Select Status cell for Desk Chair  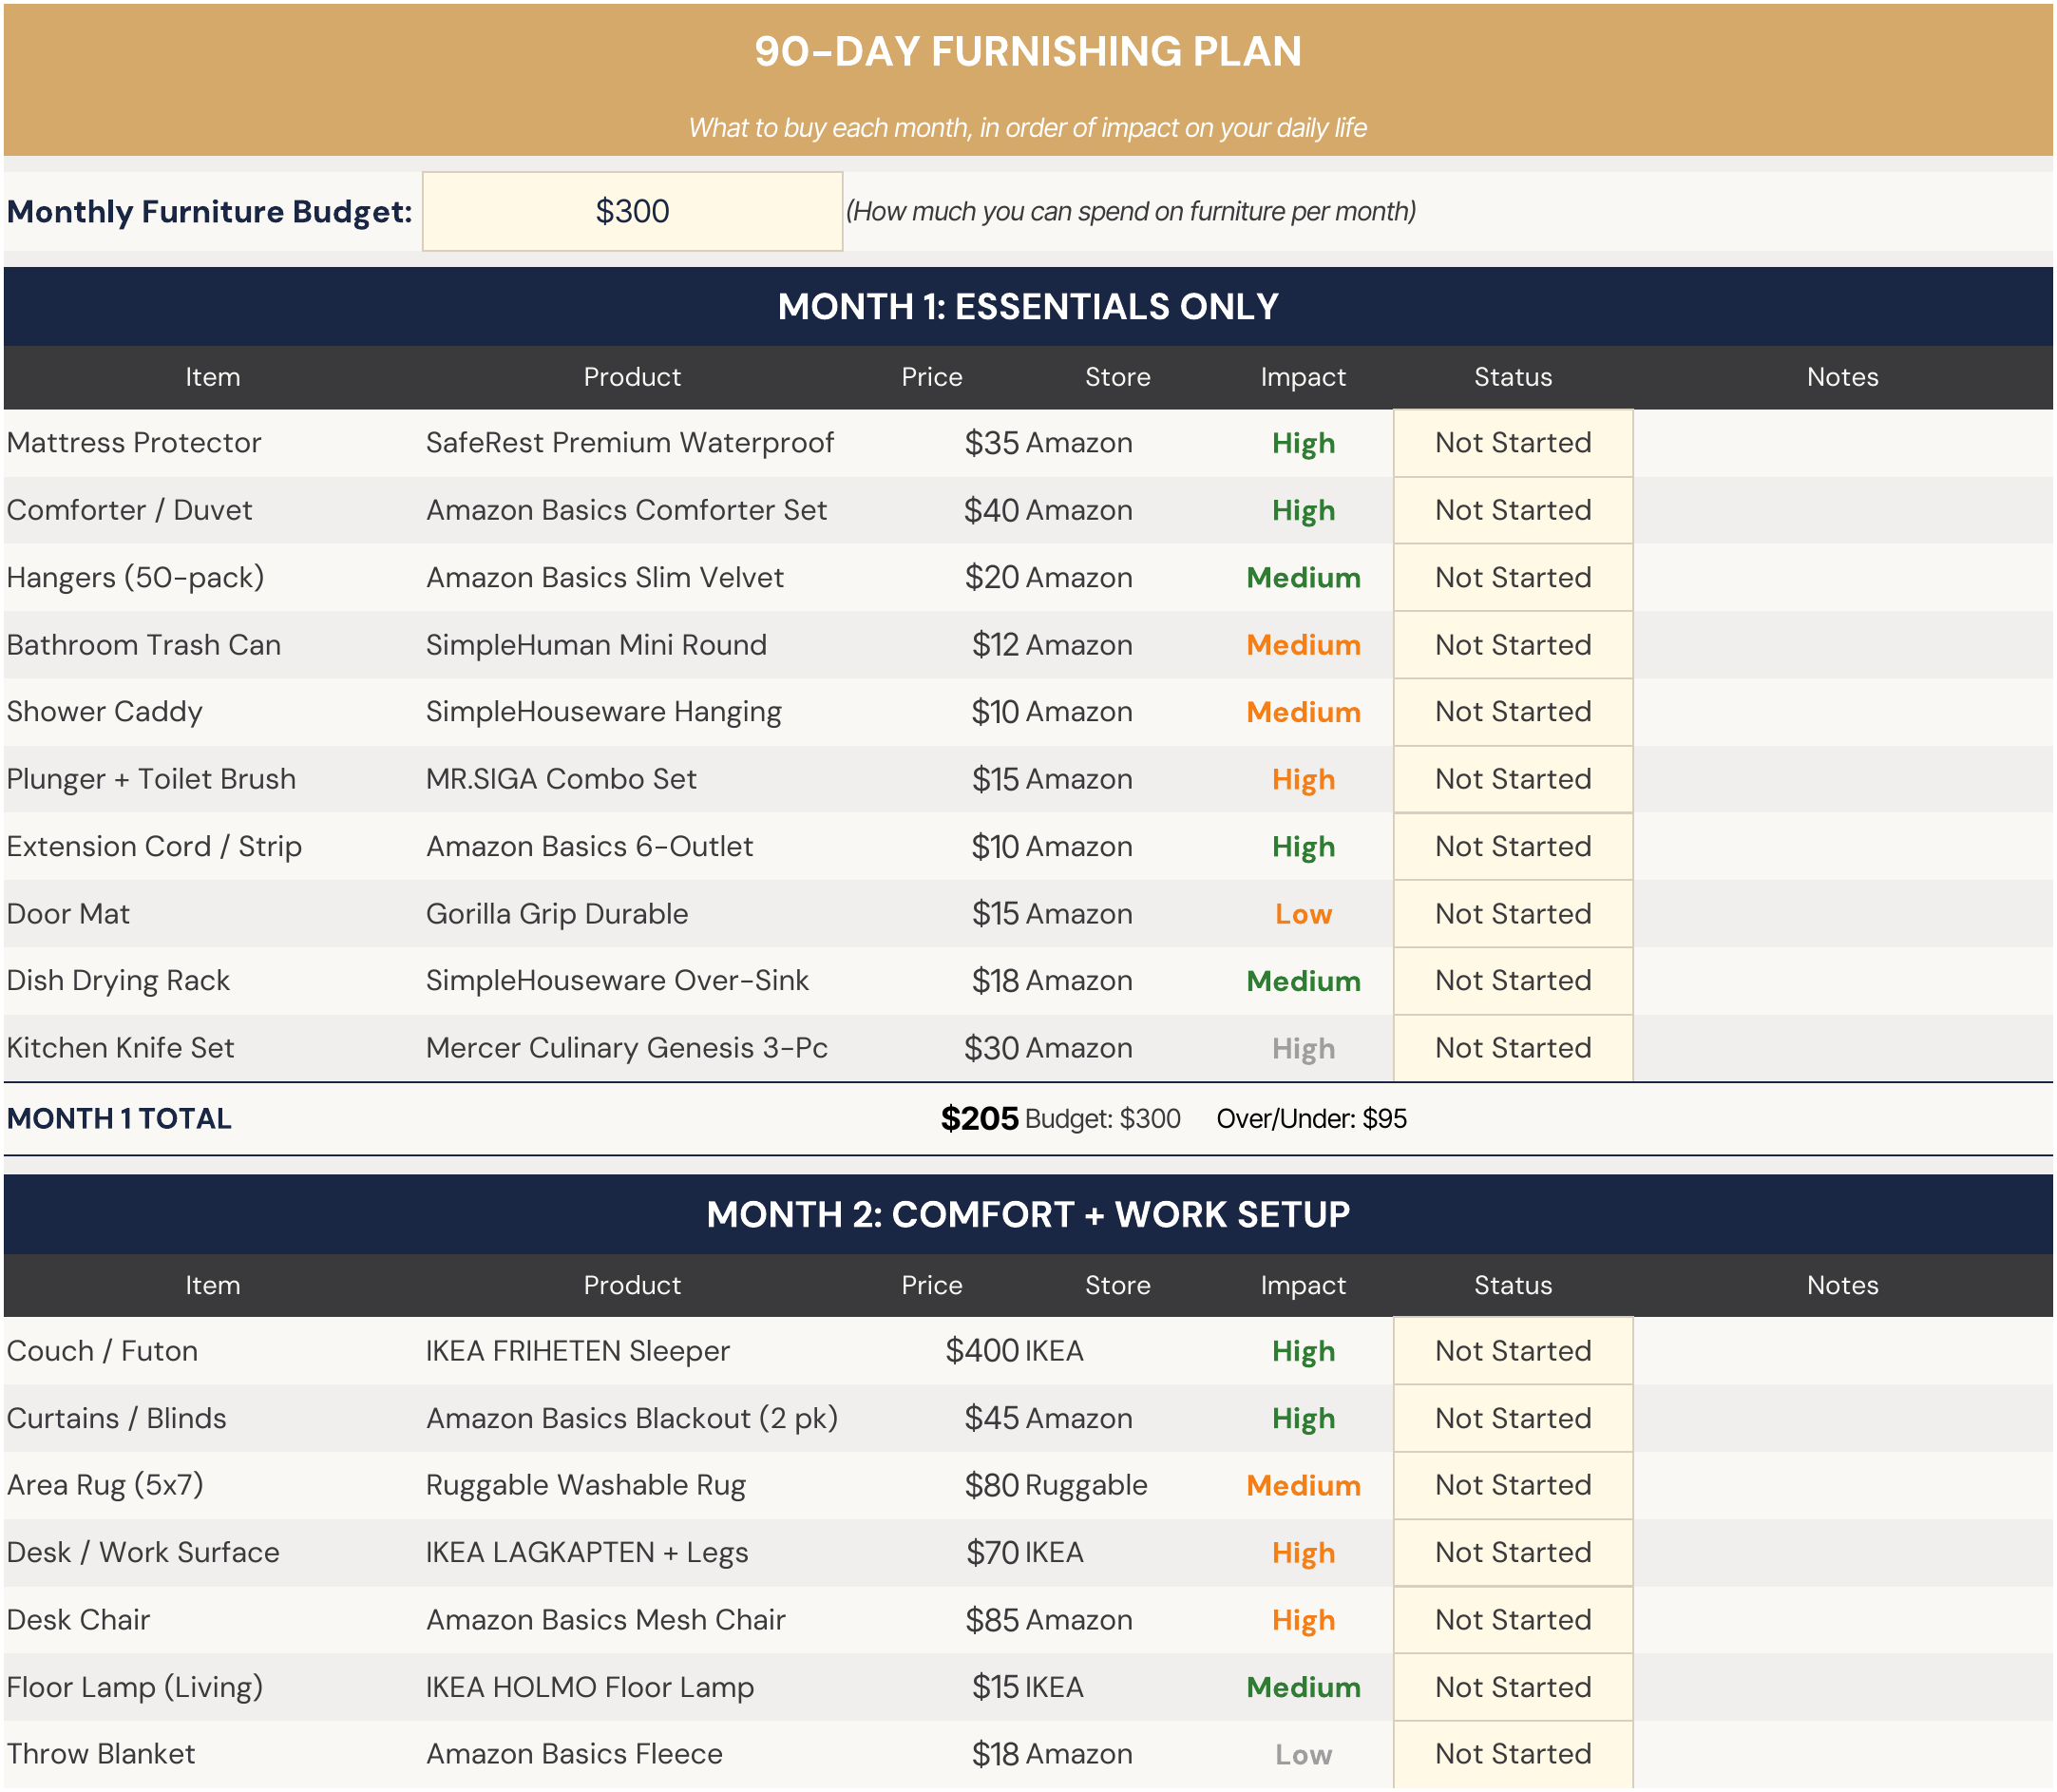click(x=1513, y=1620)
